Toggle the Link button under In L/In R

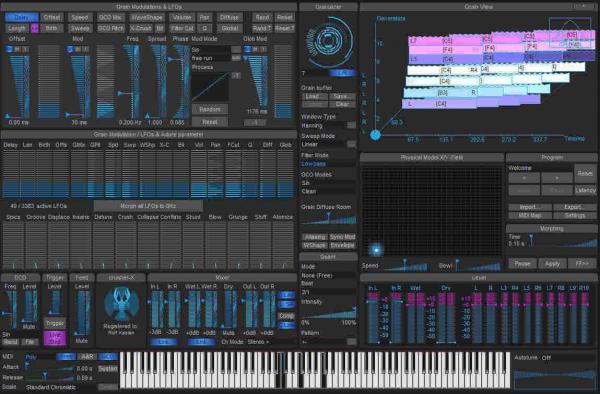pos(164,342)
